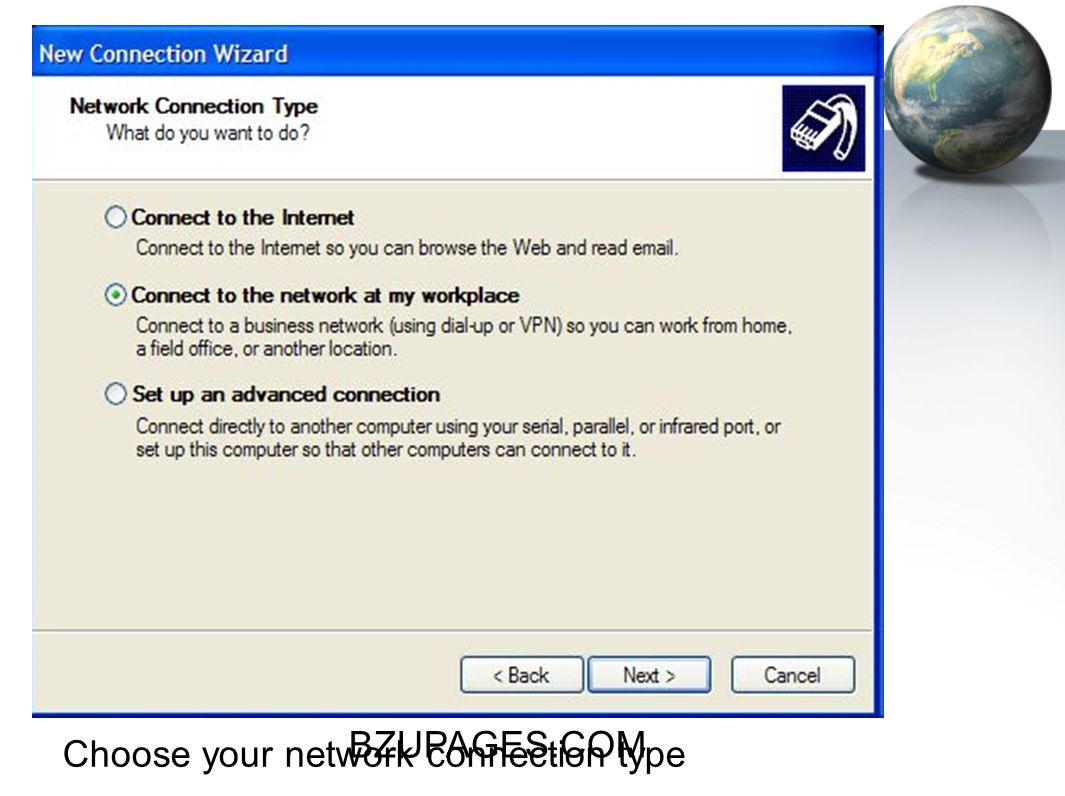Click the network cable plug icon
Screen dimensions: 1065x796
coord(823,128)
